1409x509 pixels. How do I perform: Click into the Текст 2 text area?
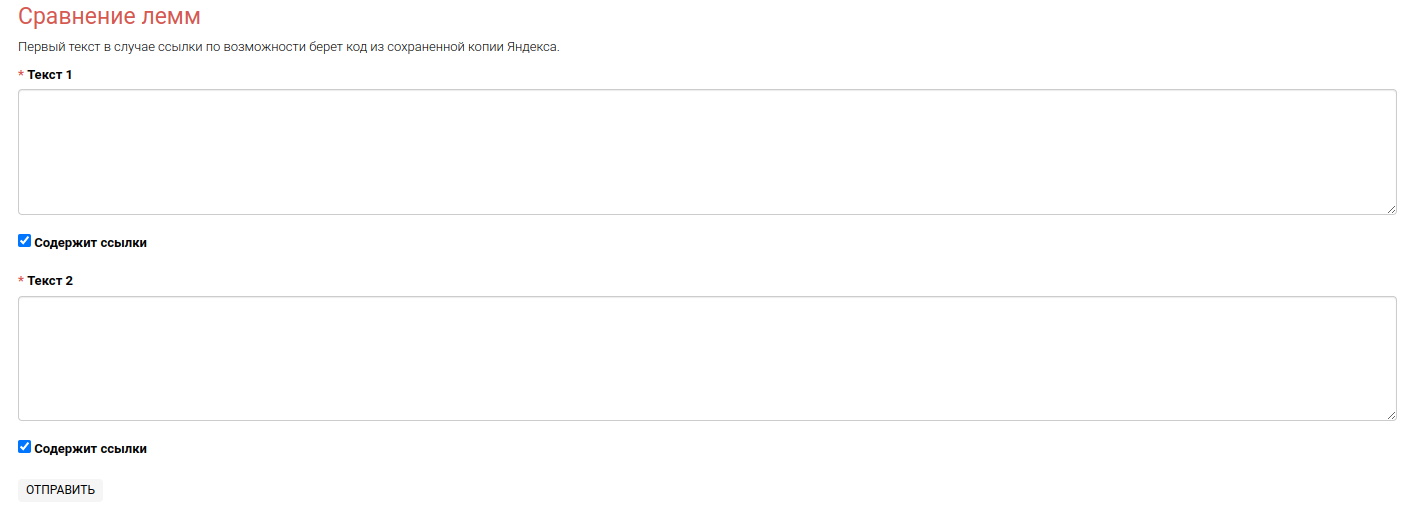point(707,358)
